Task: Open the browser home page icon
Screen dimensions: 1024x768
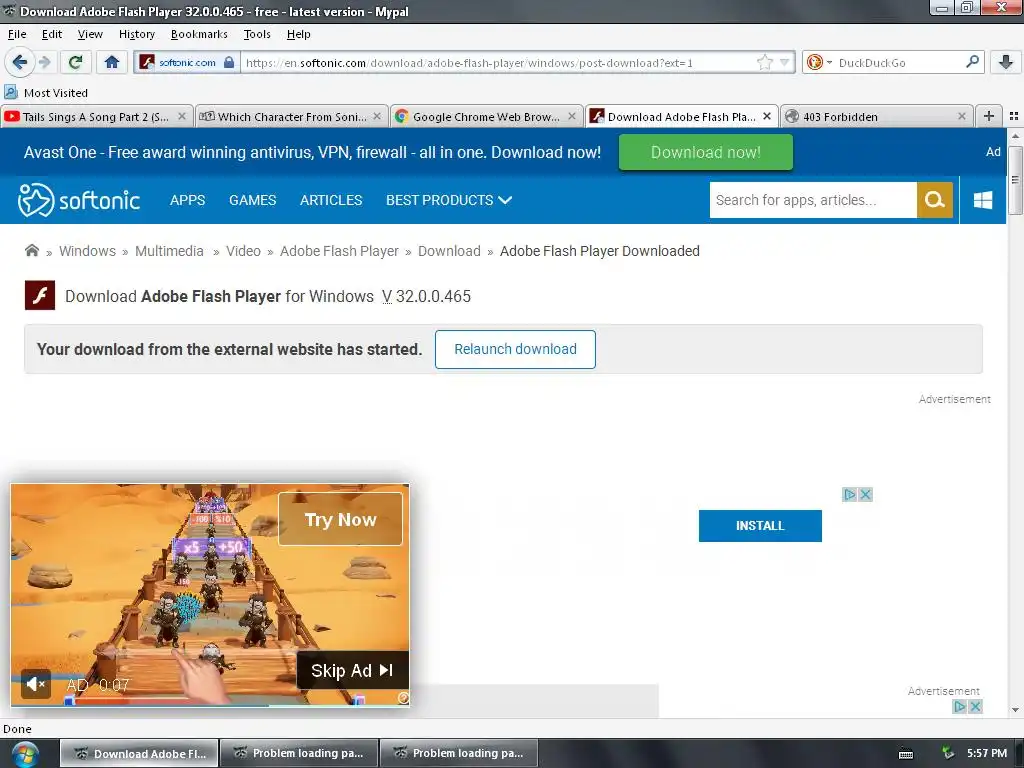Action: [x=112, y=62]
